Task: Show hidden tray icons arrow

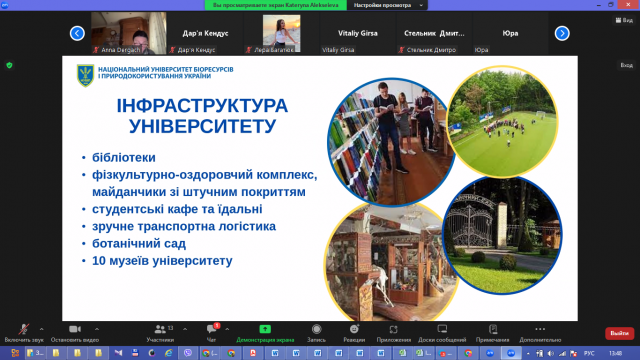Action: [528, 353]
